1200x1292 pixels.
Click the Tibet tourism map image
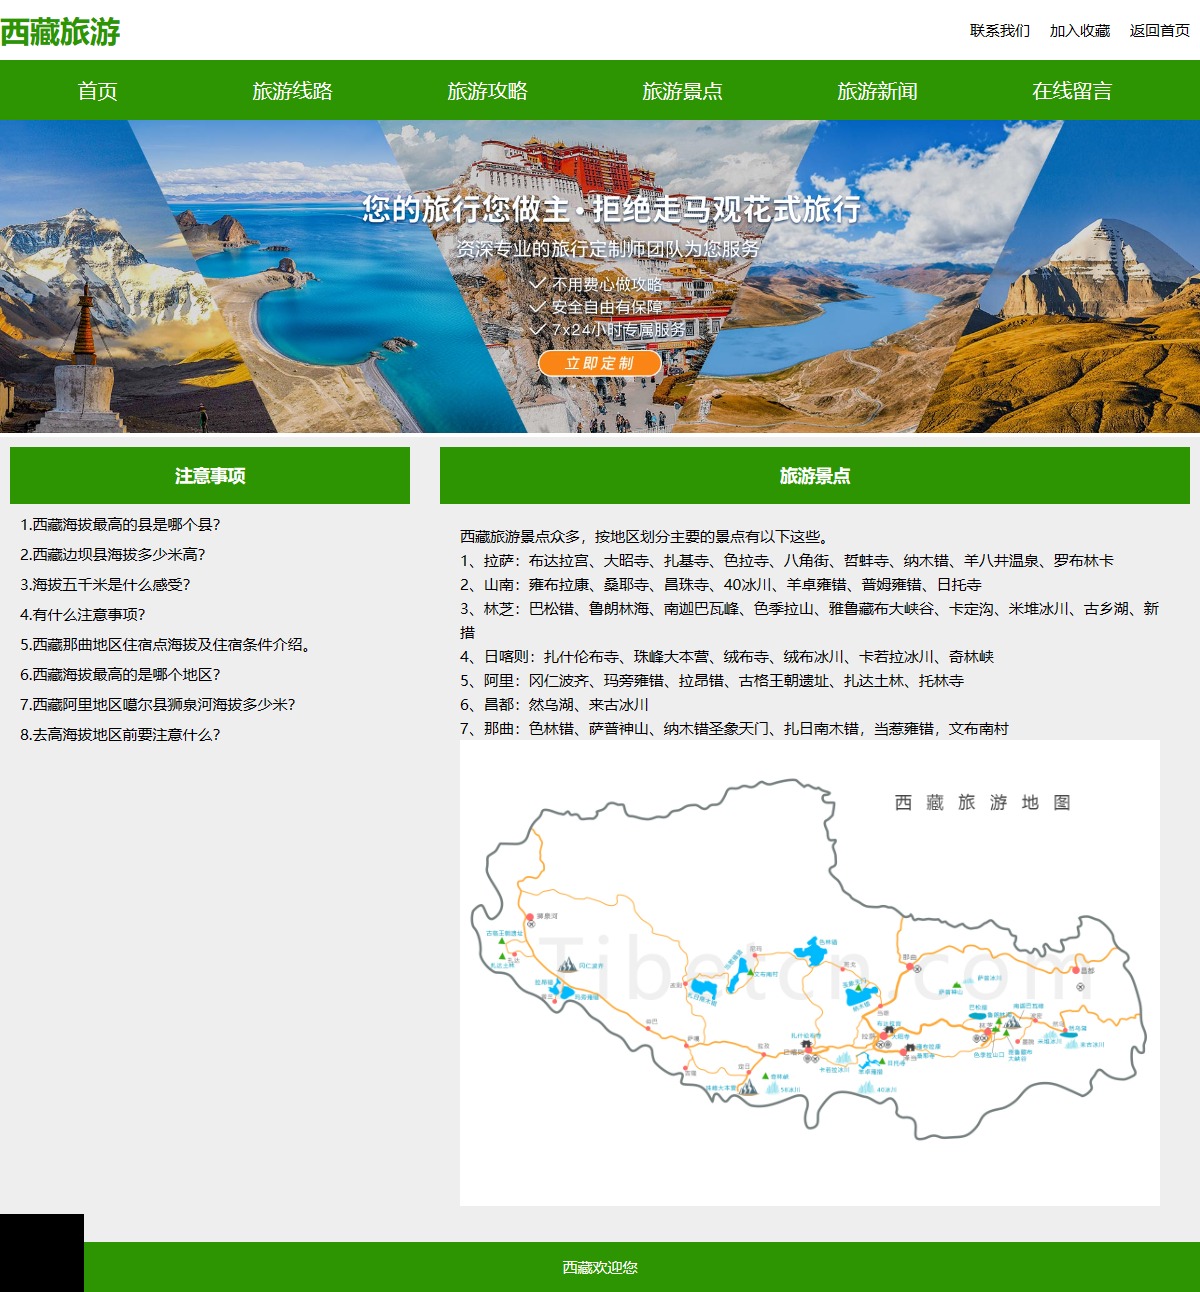(809, 972)
